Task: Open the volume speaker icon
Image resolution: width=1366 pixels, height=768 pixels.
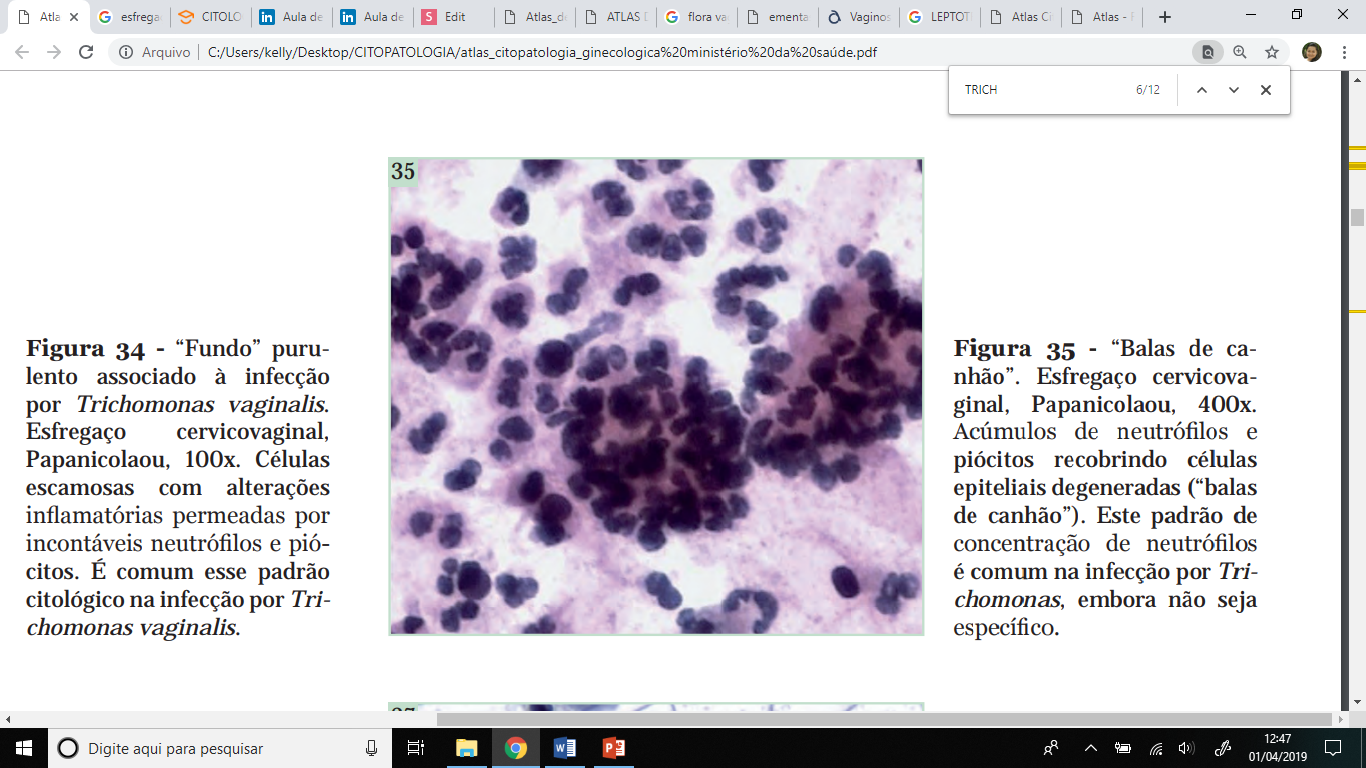Action: pyautogui.click(x=1187, y=748)
